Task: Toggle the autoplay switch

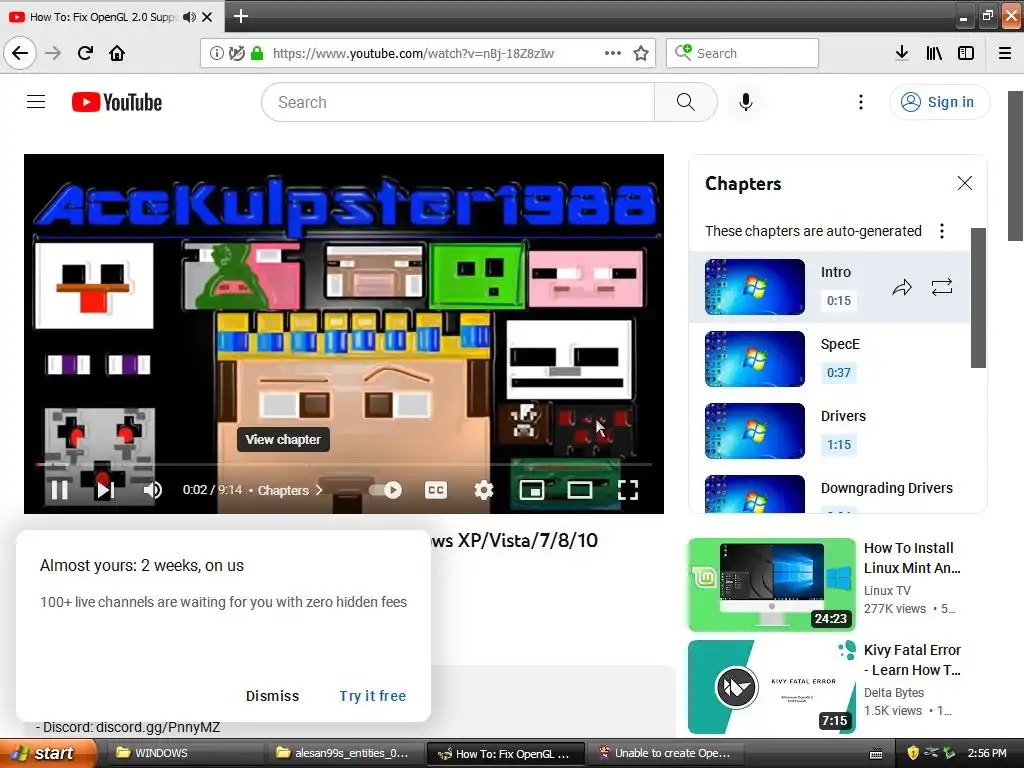Action: coord(385,490)
